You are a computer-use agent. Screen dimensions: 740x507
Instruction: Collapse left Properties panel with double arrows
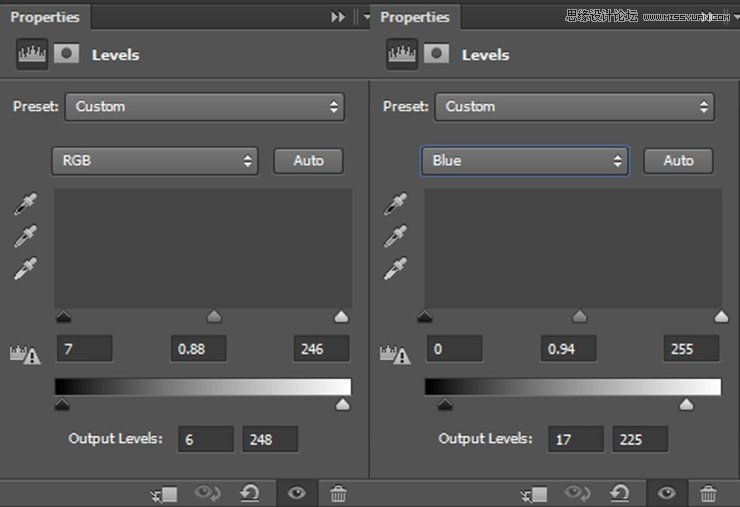[x=338, y=17]
